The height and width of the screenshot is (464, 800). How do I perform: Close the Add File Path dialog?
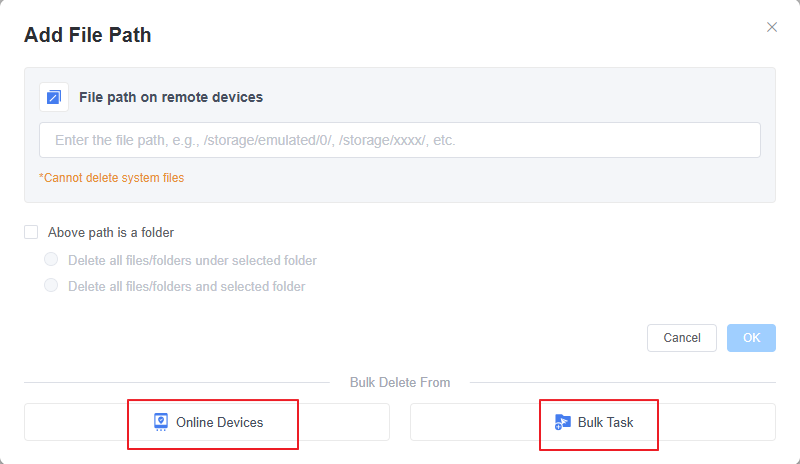click(772, 27)
